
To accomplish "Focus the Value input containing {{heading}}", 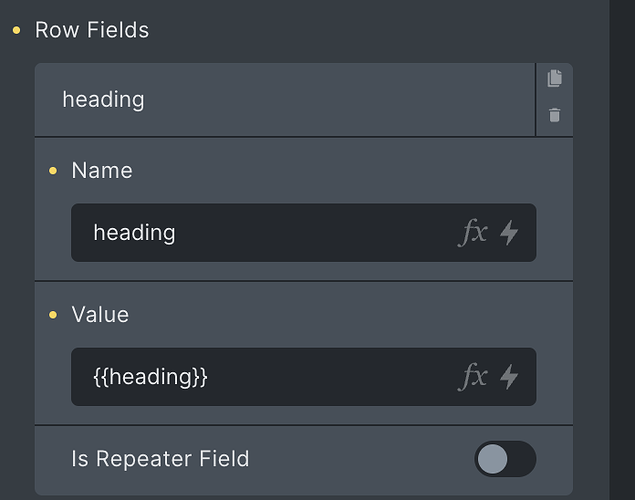I will click(x=263, y=377).
